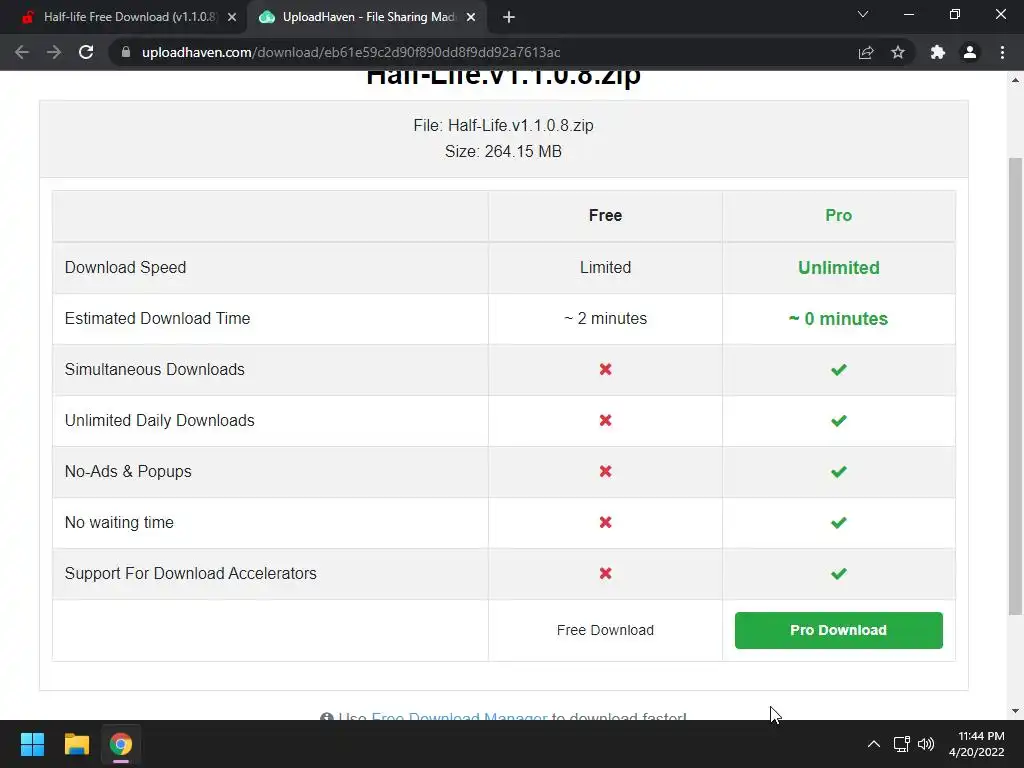The image size is (1024, 768).
Task: Close the UploadHaven tab
Action: [471, 17]
